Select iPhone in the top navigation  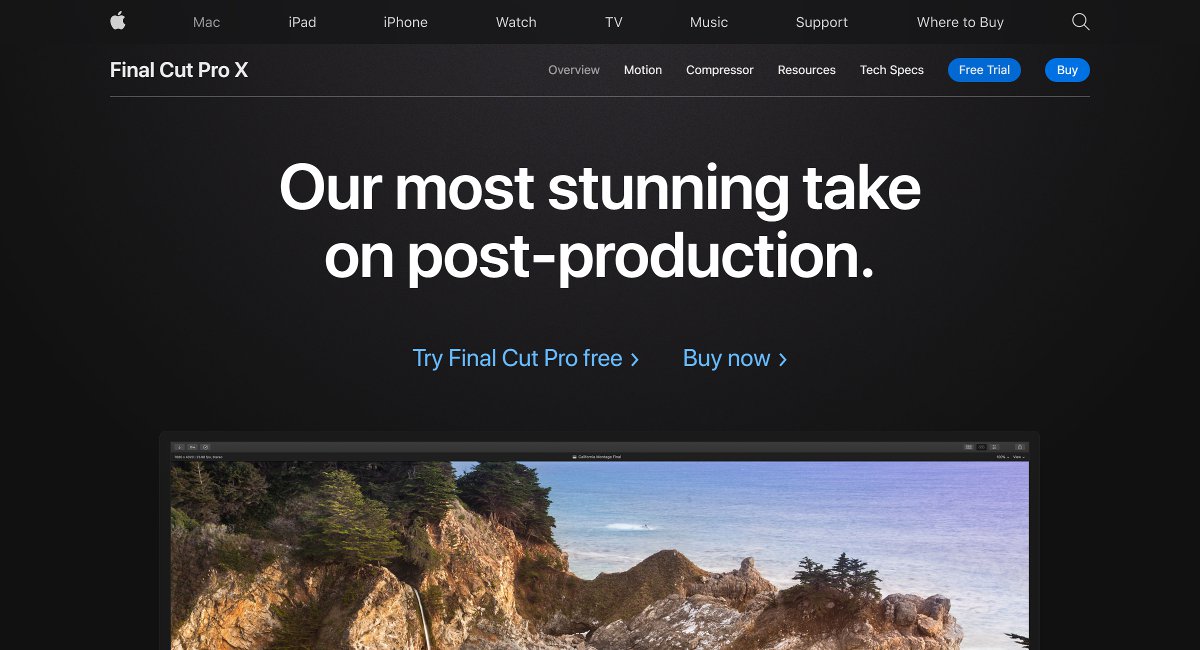405,22
